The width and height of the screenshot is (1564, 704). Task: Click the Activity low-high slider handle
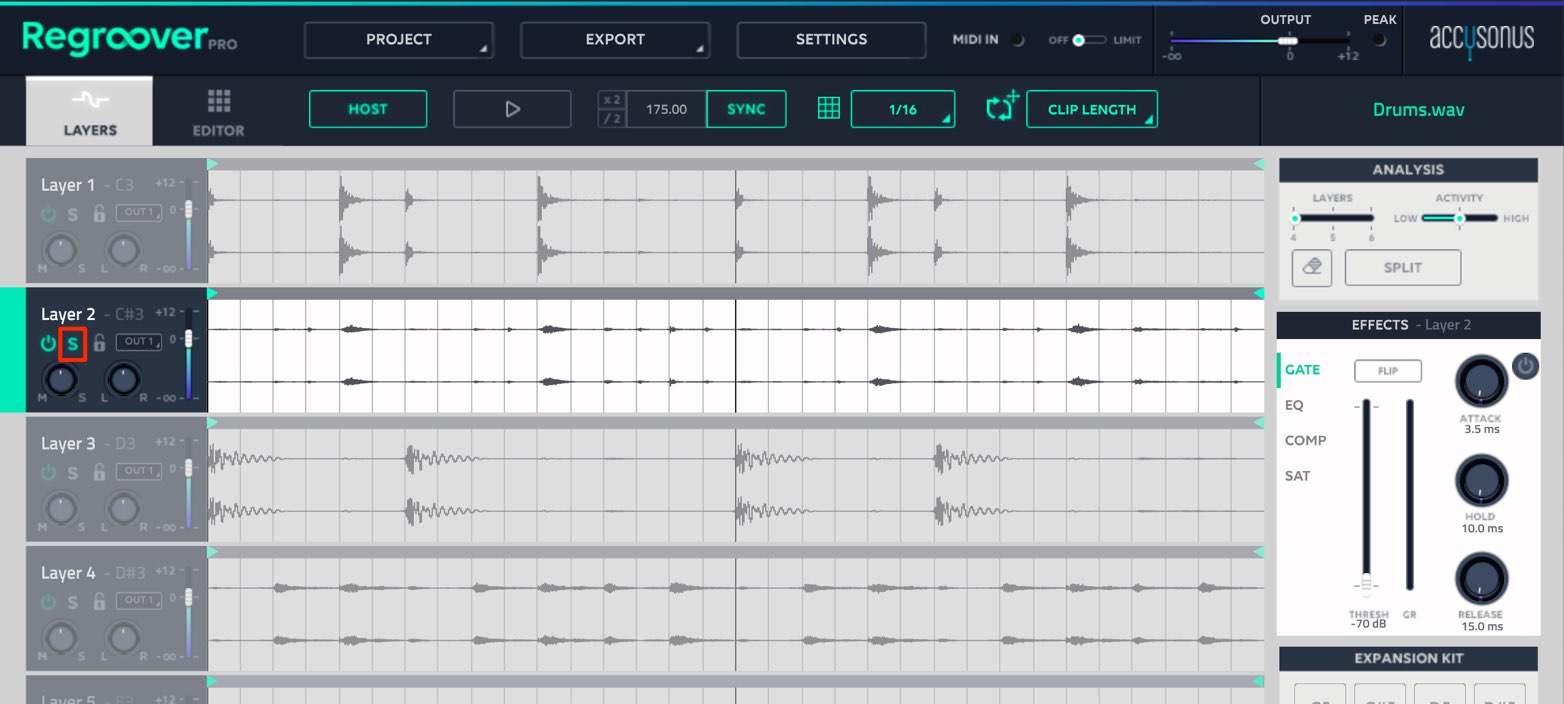pyautogui.click(x=1459, y=218)
